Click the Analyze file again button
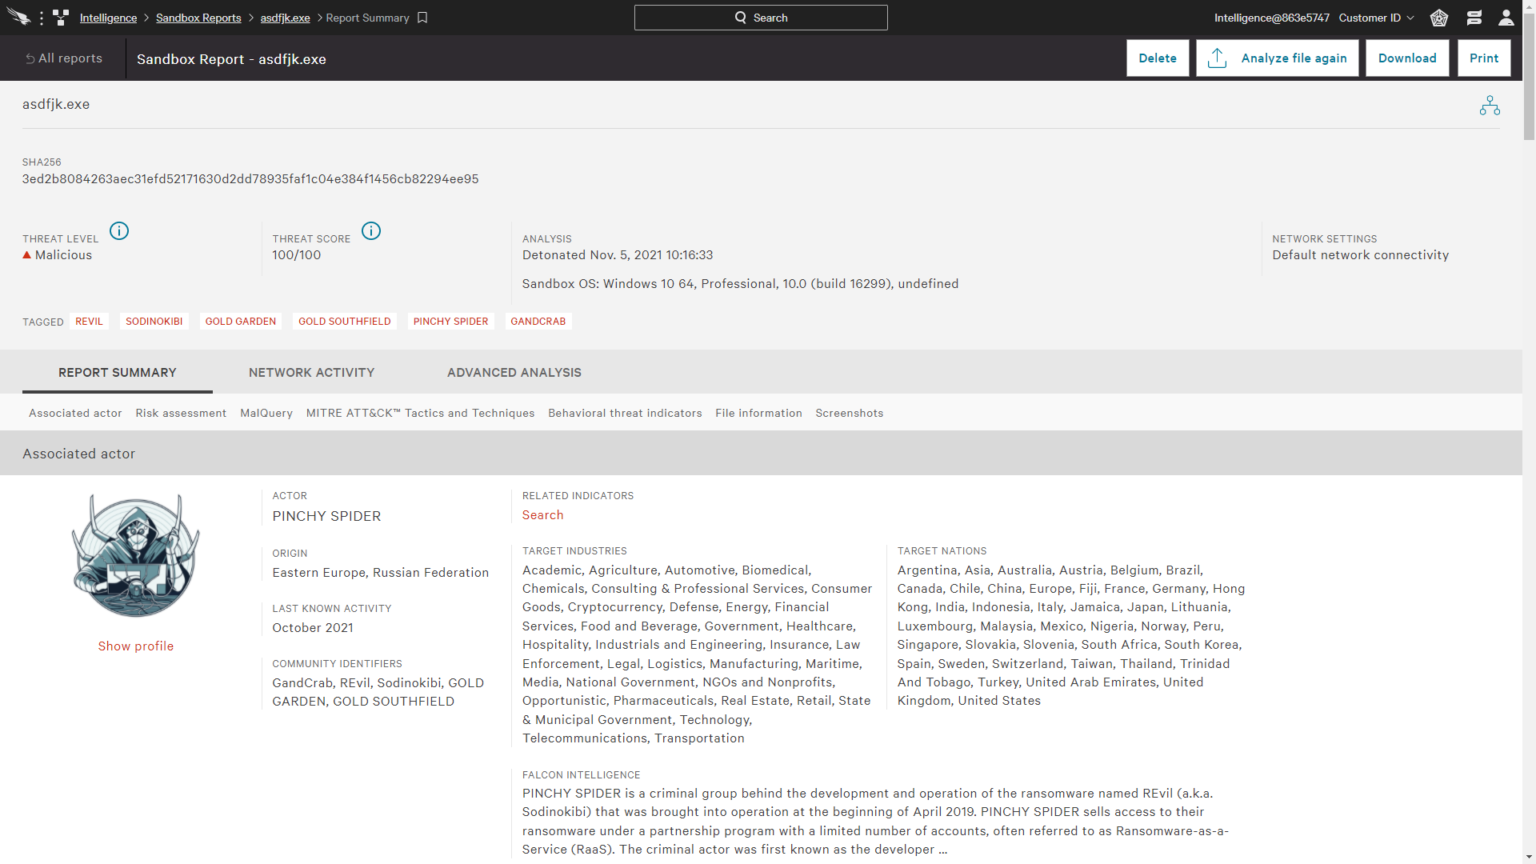This screenshot has height=864, width=1536. (x=1277, y=57)
